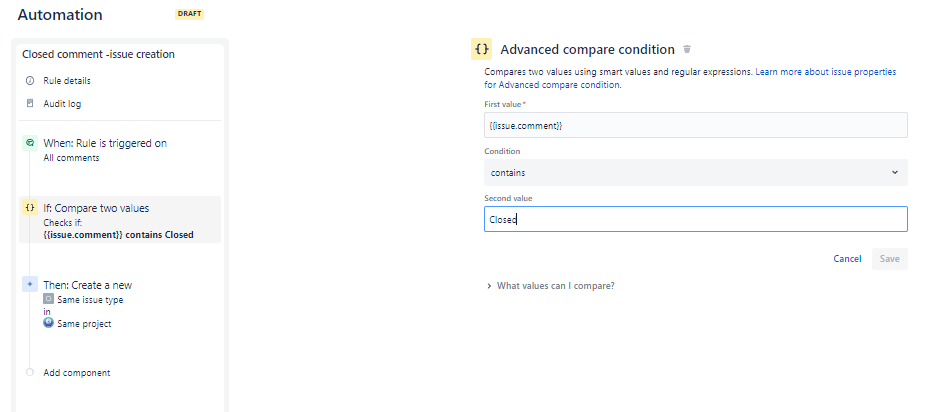Open the Condition contains dropdown

point(695,172)
